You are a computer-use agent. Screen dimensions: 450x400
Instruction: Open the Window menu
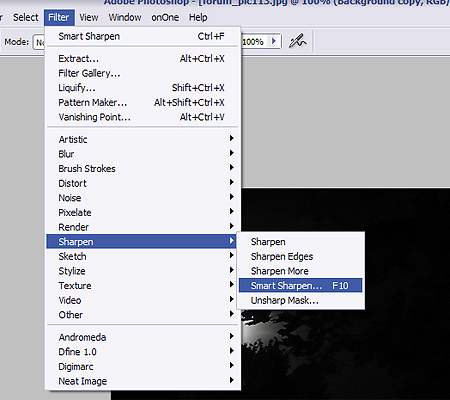(125, 17)
